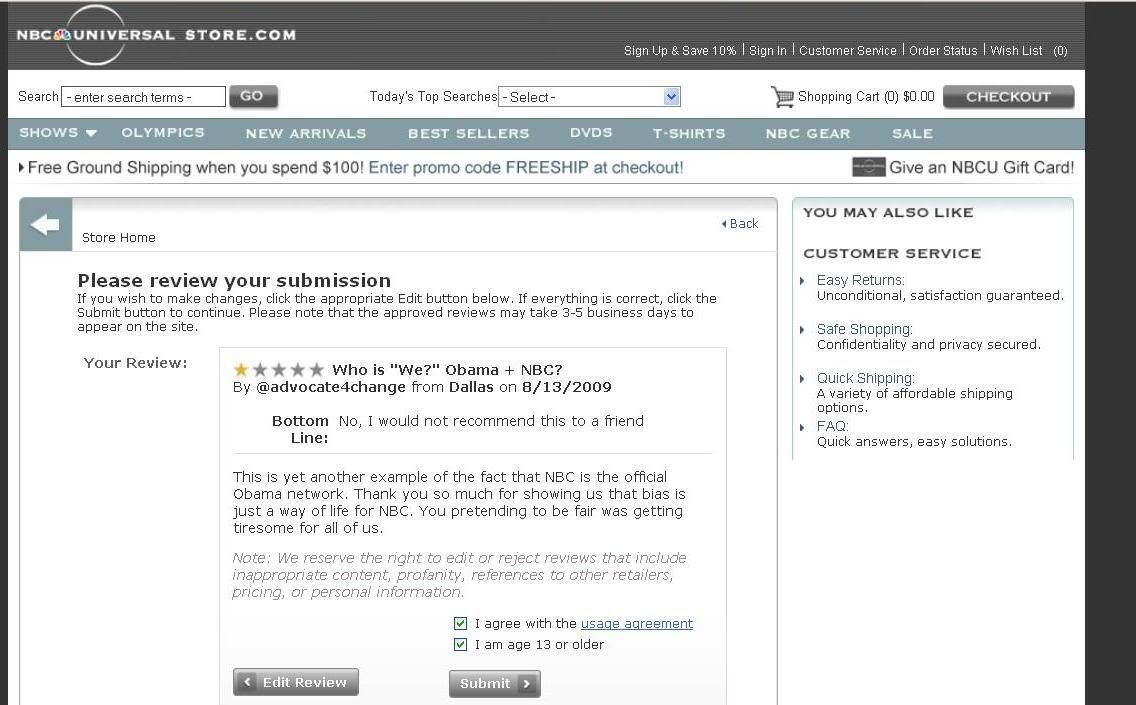Click the Shopping Cart link

pos(866,96)
